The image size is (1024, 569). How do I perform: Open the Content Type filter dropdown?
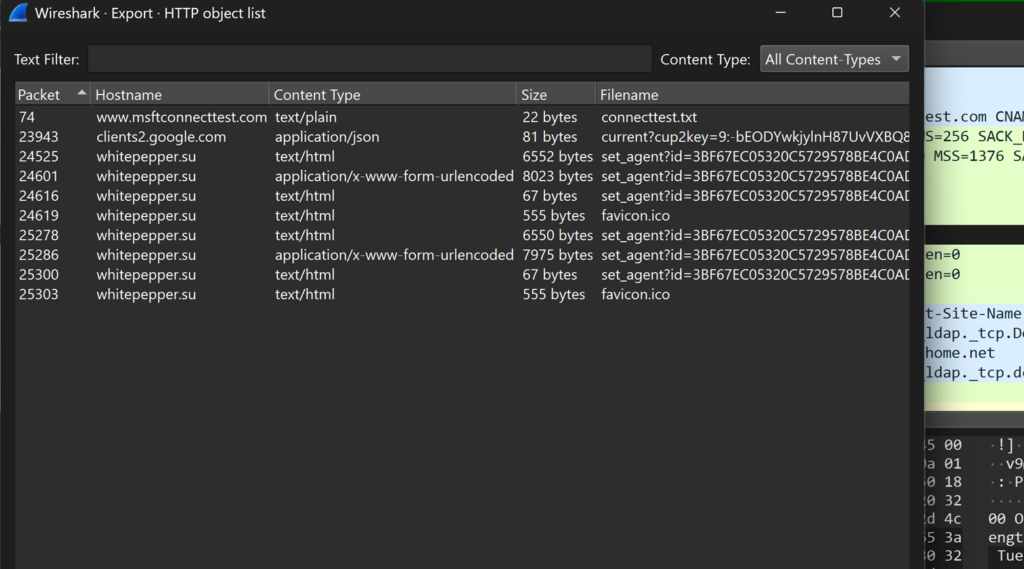(x=834, y=59)
